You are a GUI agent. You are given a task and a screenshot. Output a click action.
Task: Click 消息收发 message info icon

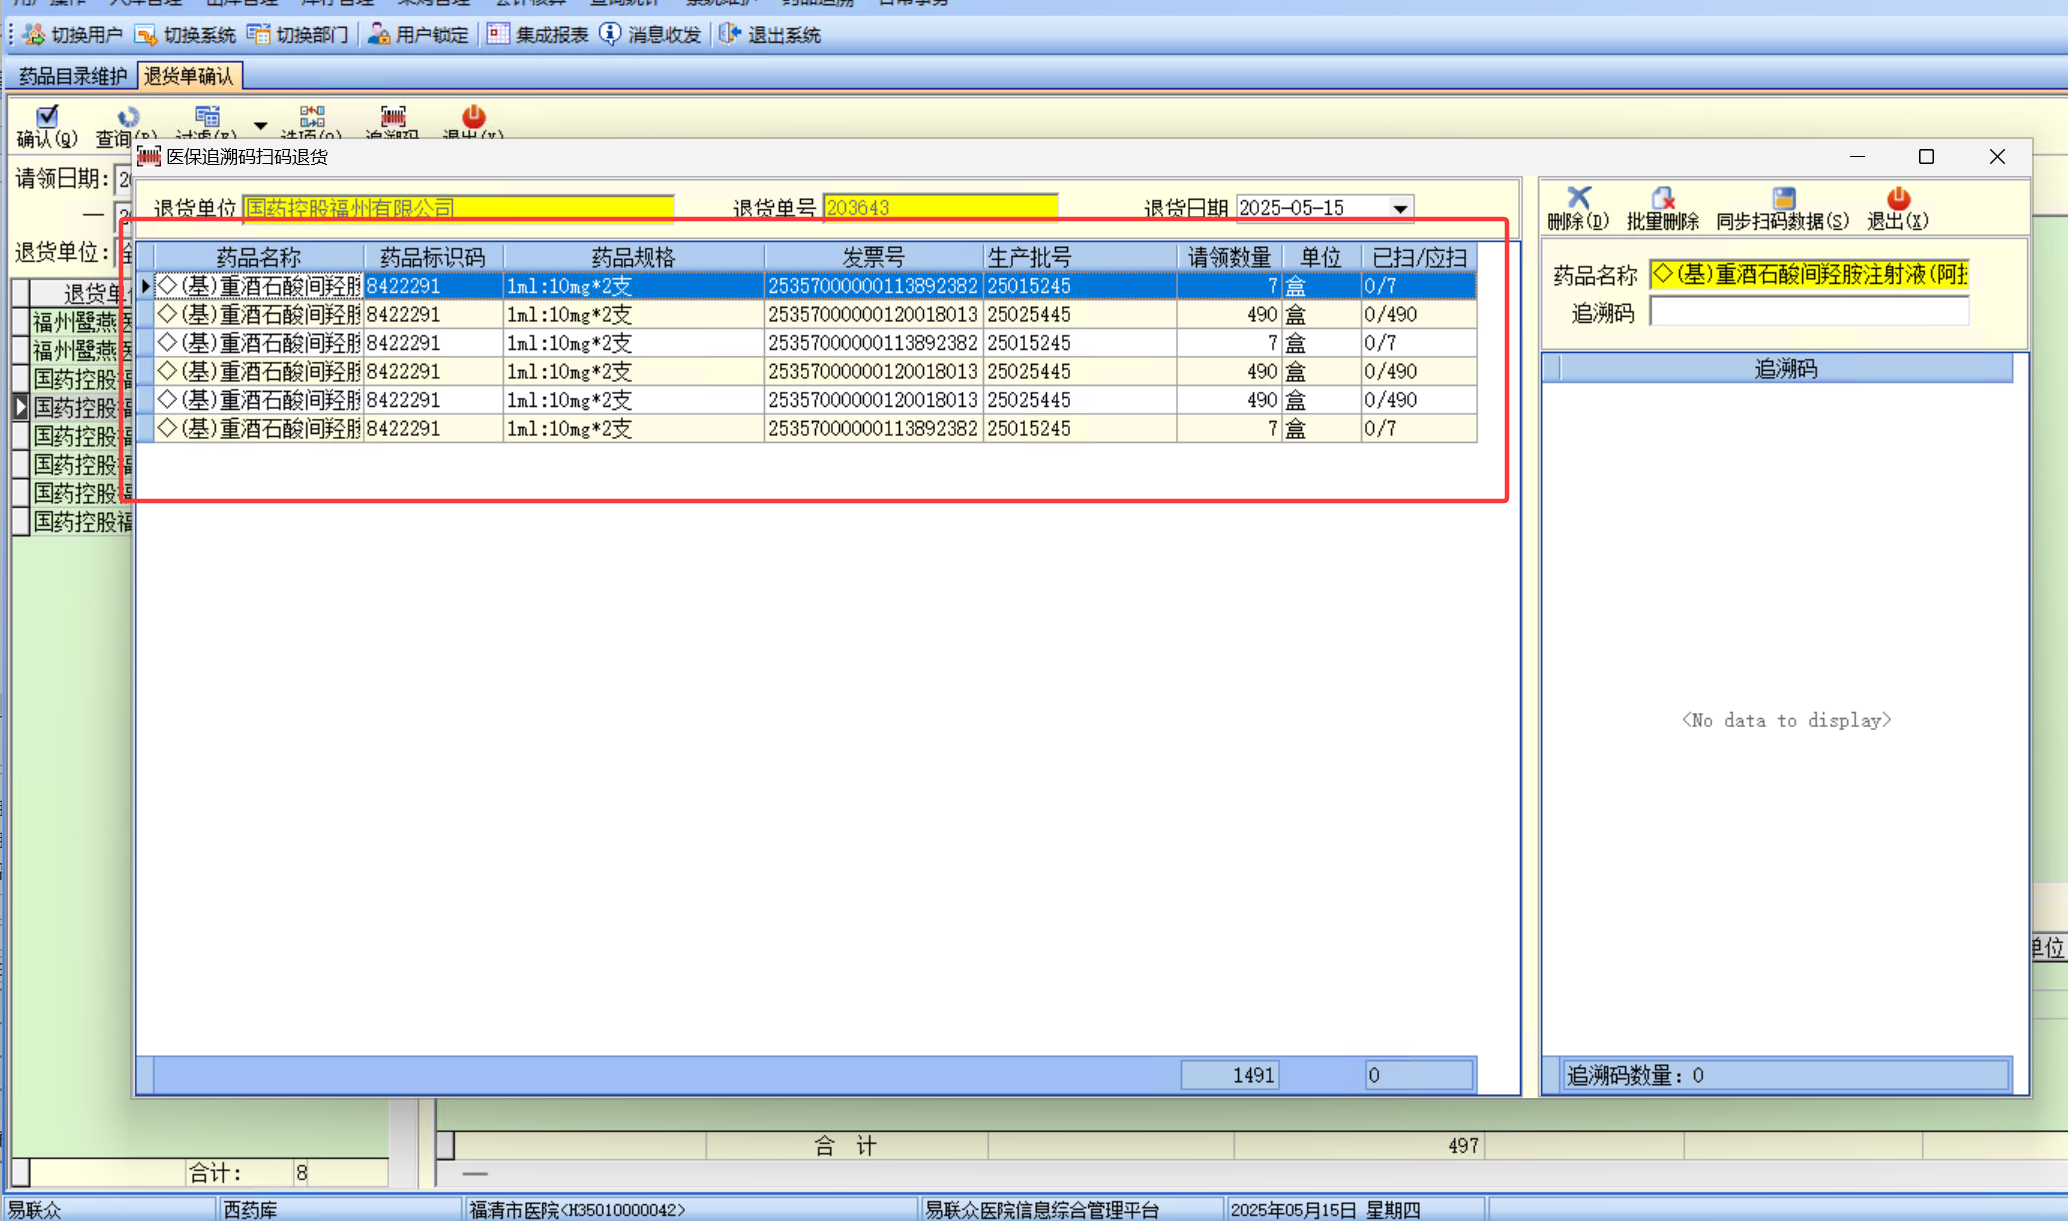[x=610, y=35]
